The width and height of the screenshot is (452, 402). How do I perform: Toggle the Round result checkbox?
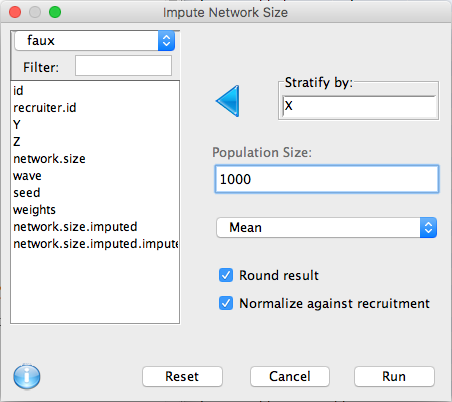tap(226, 275)
